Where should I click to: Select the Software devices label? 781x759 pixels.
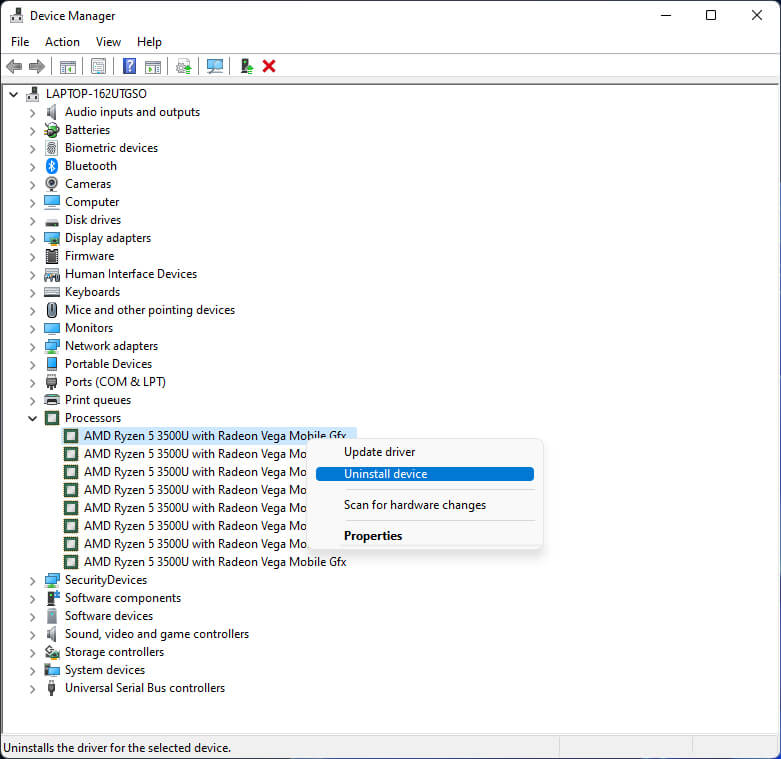(109, 616)
